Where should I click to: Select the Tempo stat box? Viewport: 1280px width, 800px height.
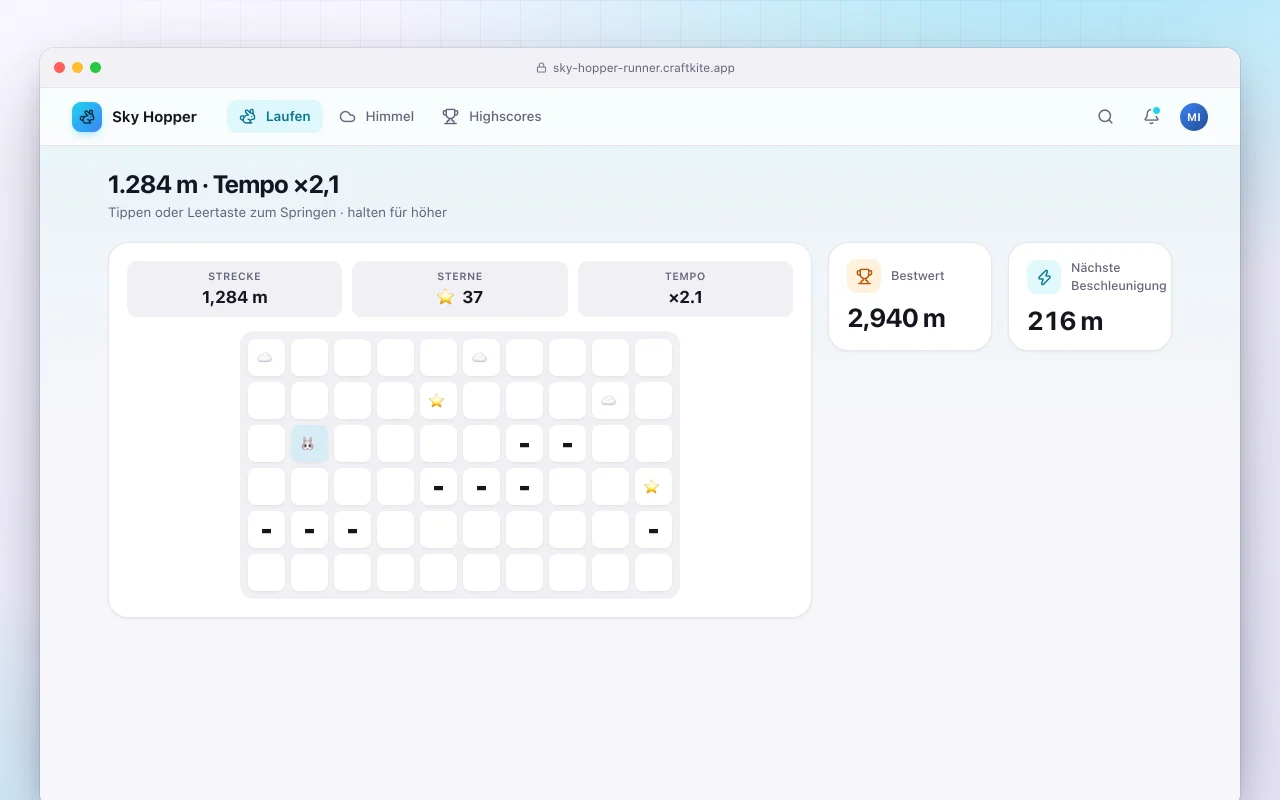pyautogui.click(x=685, y=289)
